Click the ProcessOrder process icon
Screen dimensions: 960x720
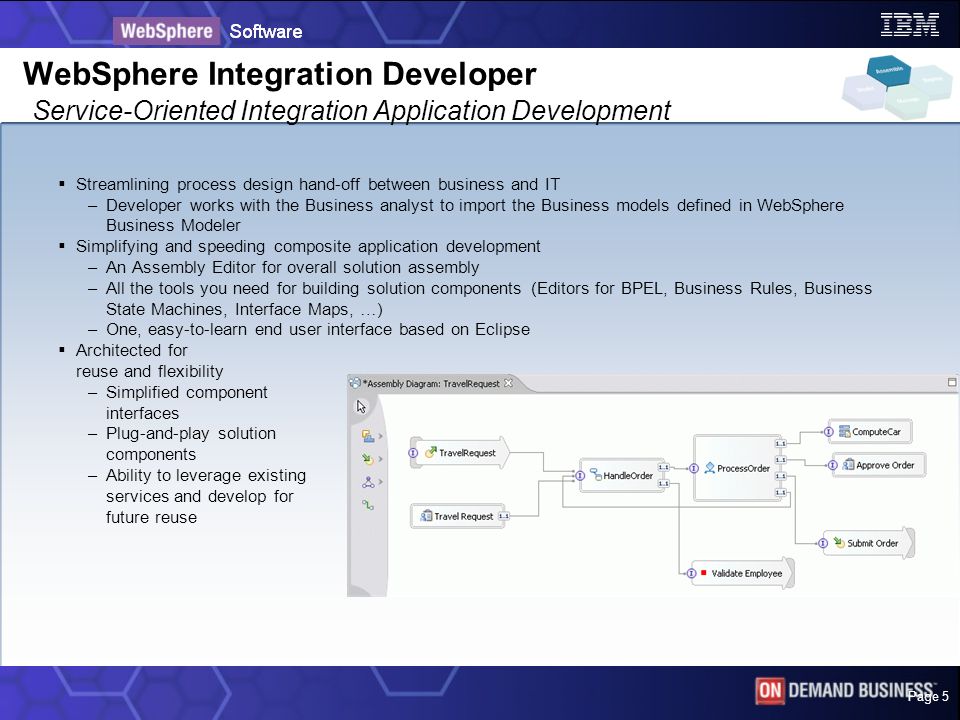pyautogui.click(x=710, y=468)
